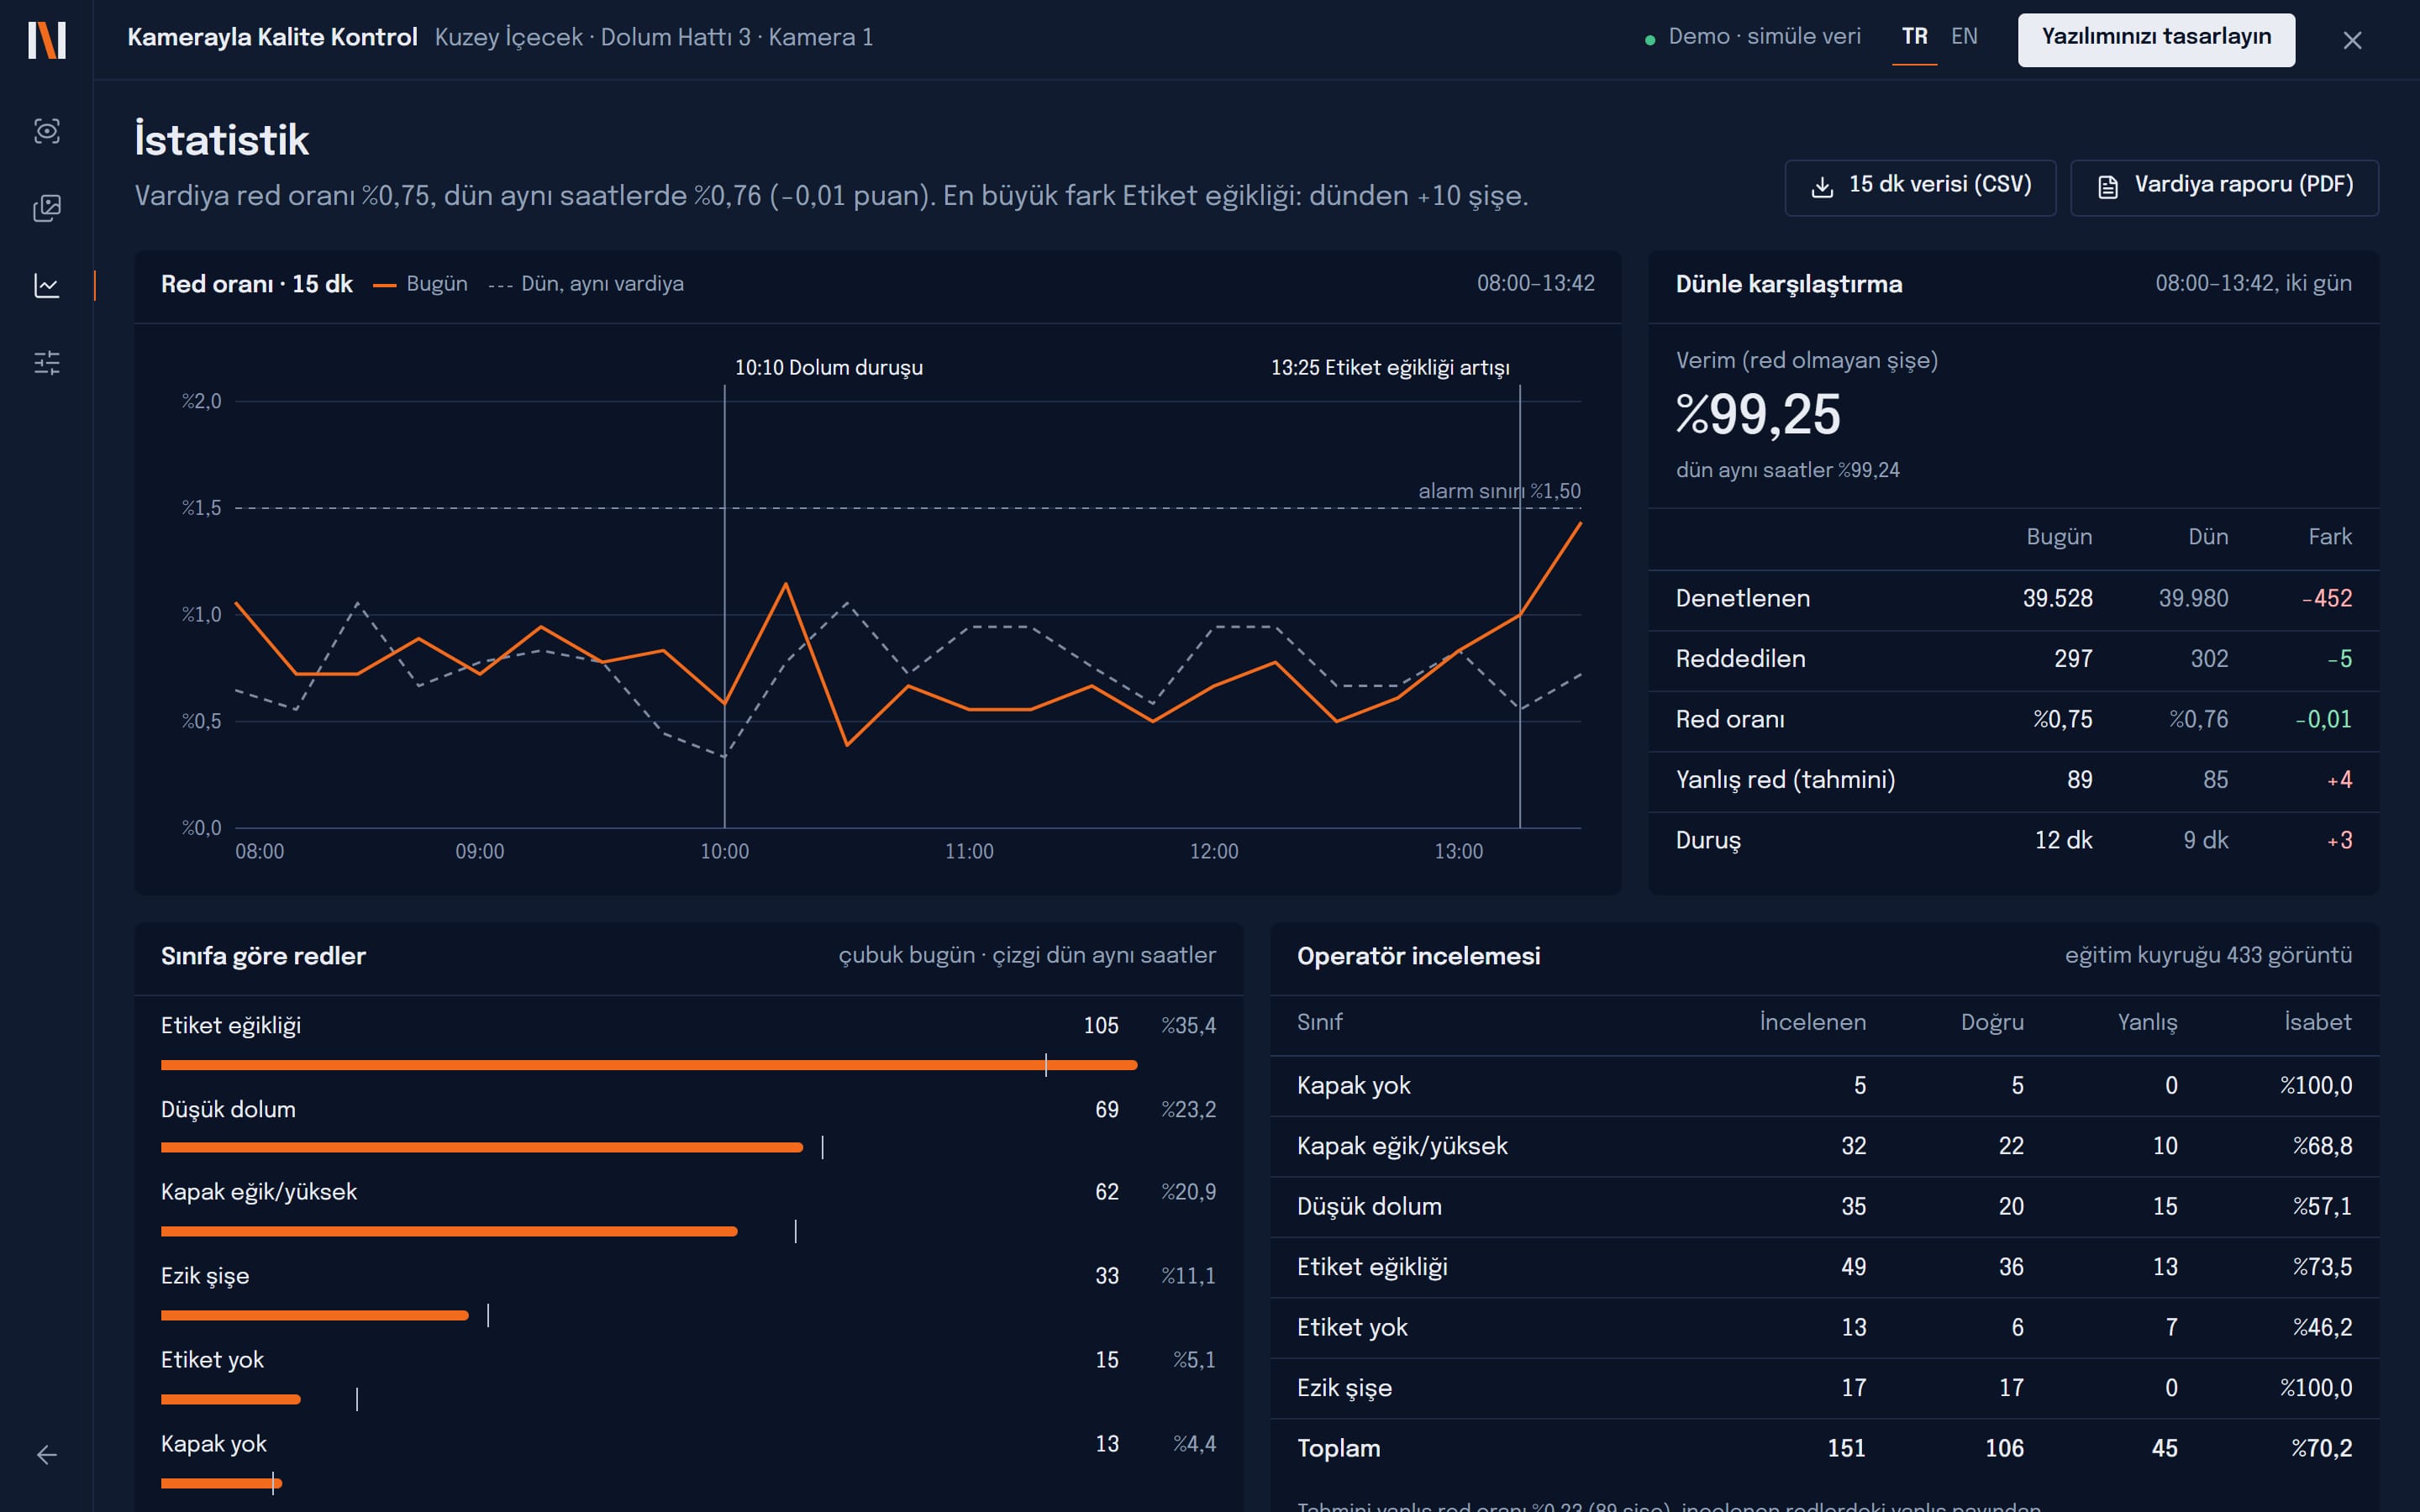This screenshot has width=2420, height=1512.
Task: Click the Duruş value 12 dk
Action: (2063, 840)
